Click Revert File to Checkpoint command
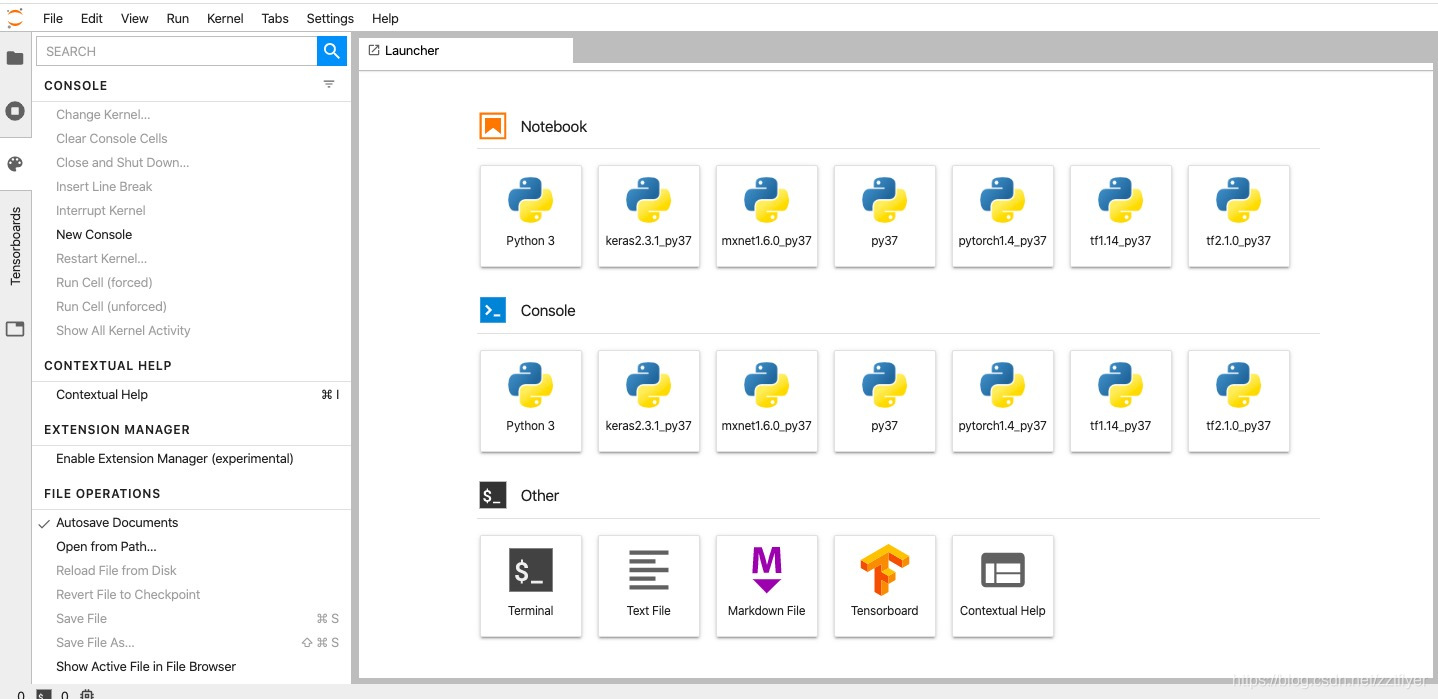 click(193, 595)
